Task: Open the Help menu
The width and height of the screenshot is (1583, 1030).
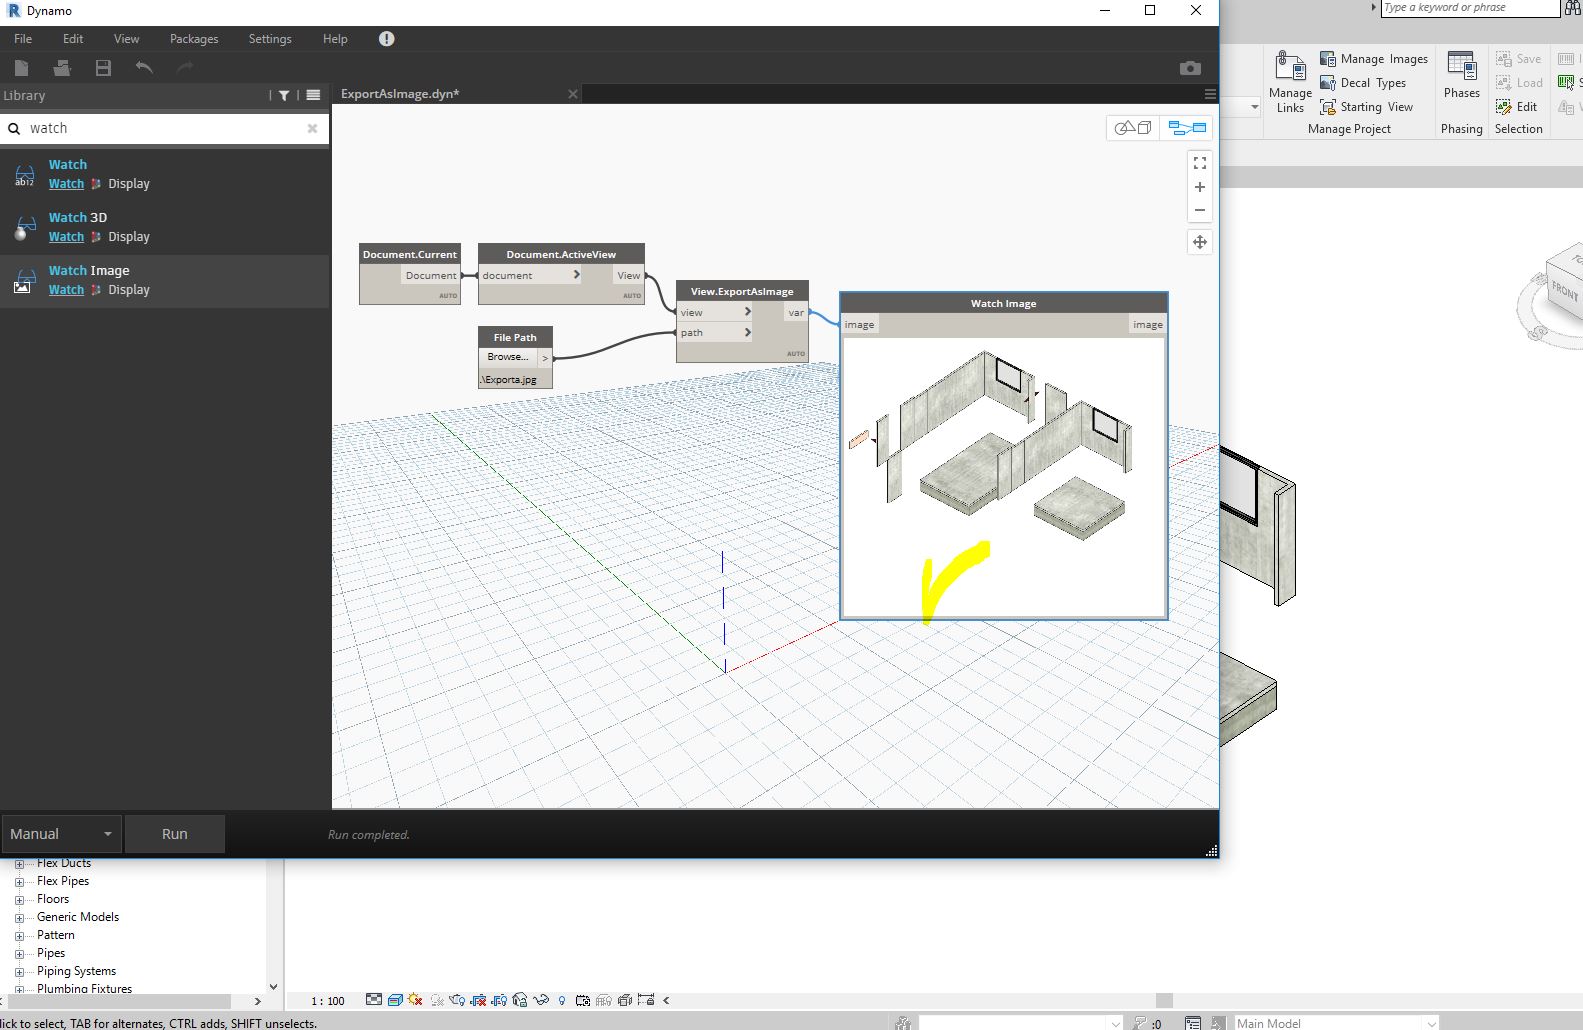Action: [335, 39]
